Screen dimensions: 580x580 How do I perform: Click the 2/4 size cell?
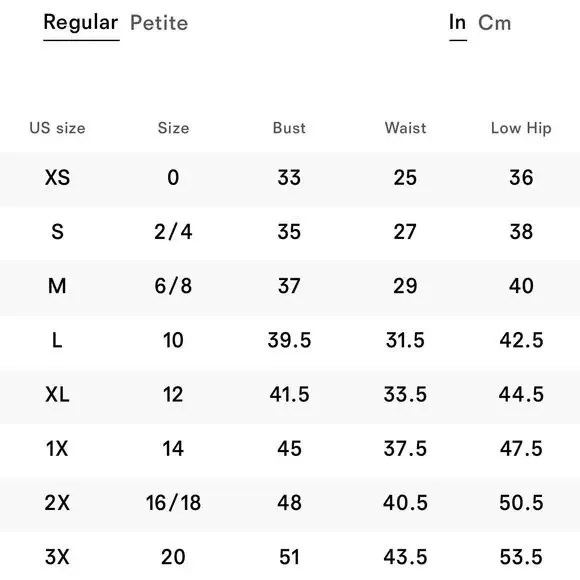tap(173, 232)
